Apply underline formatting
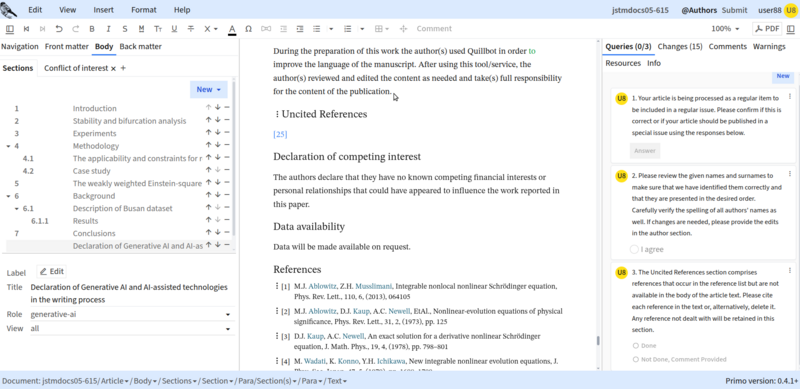Image resolution: width=800 pixels, height=389 pixels. 174,29
